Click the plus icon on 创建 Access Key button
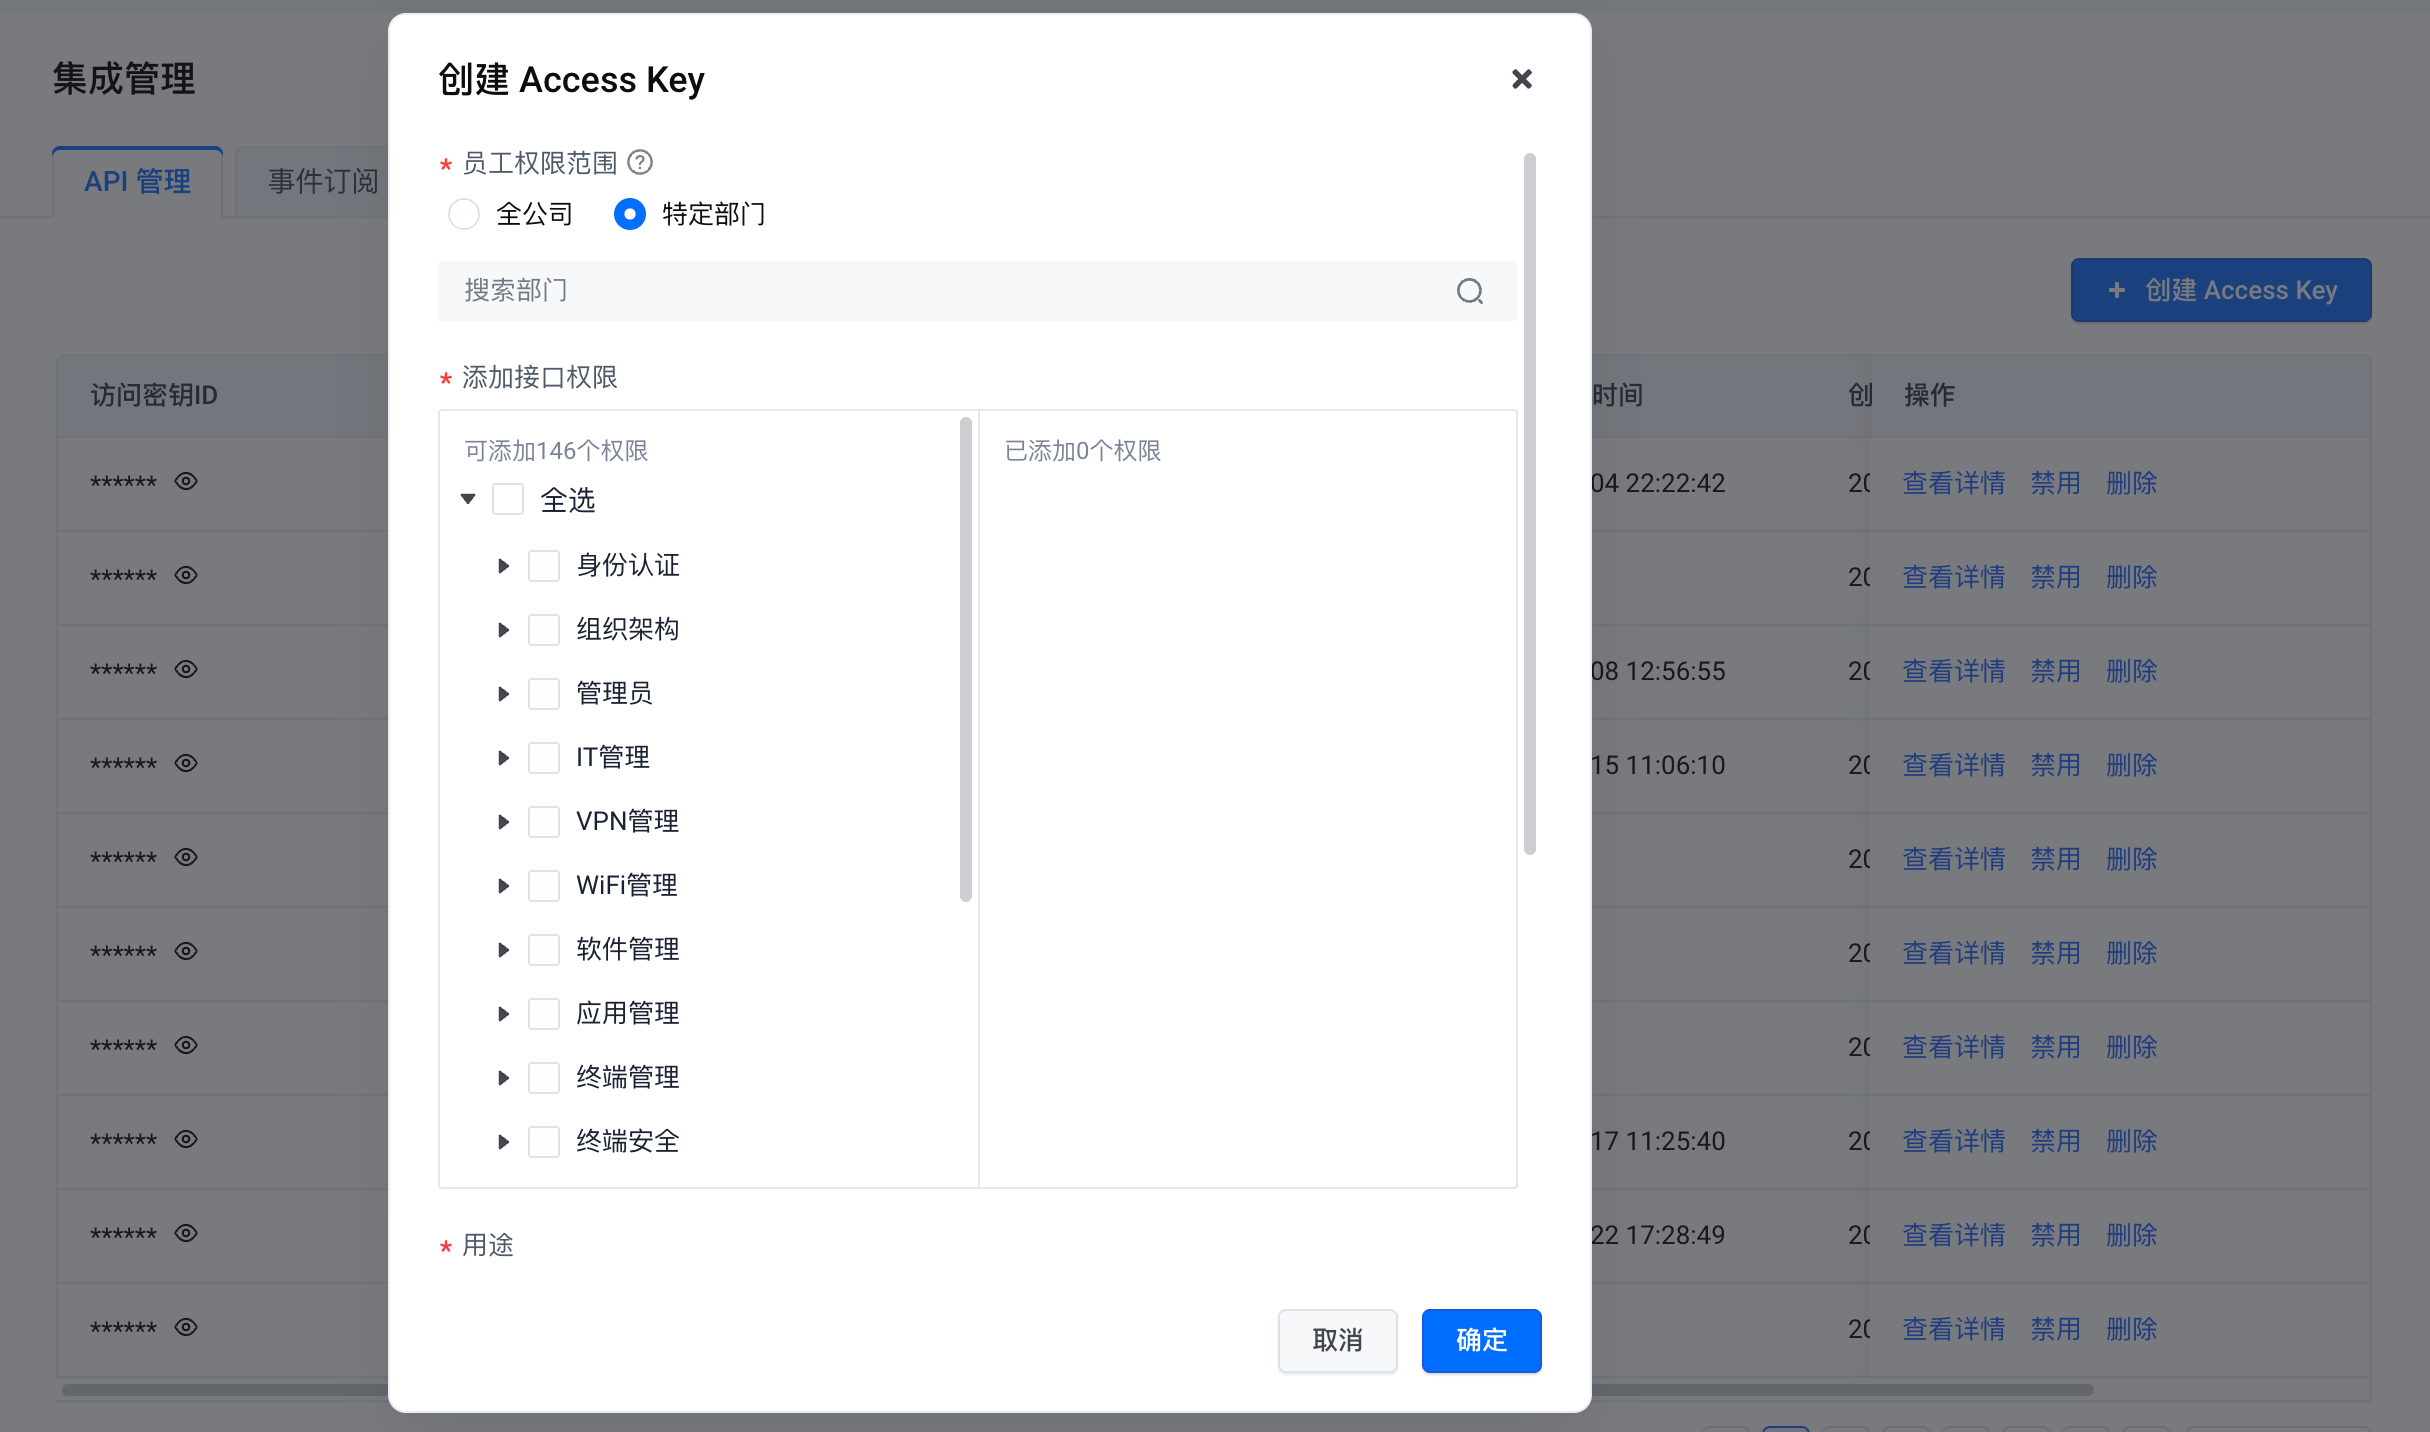This screenshot has width=2430, height=1432. click(x=2116, y=290)
